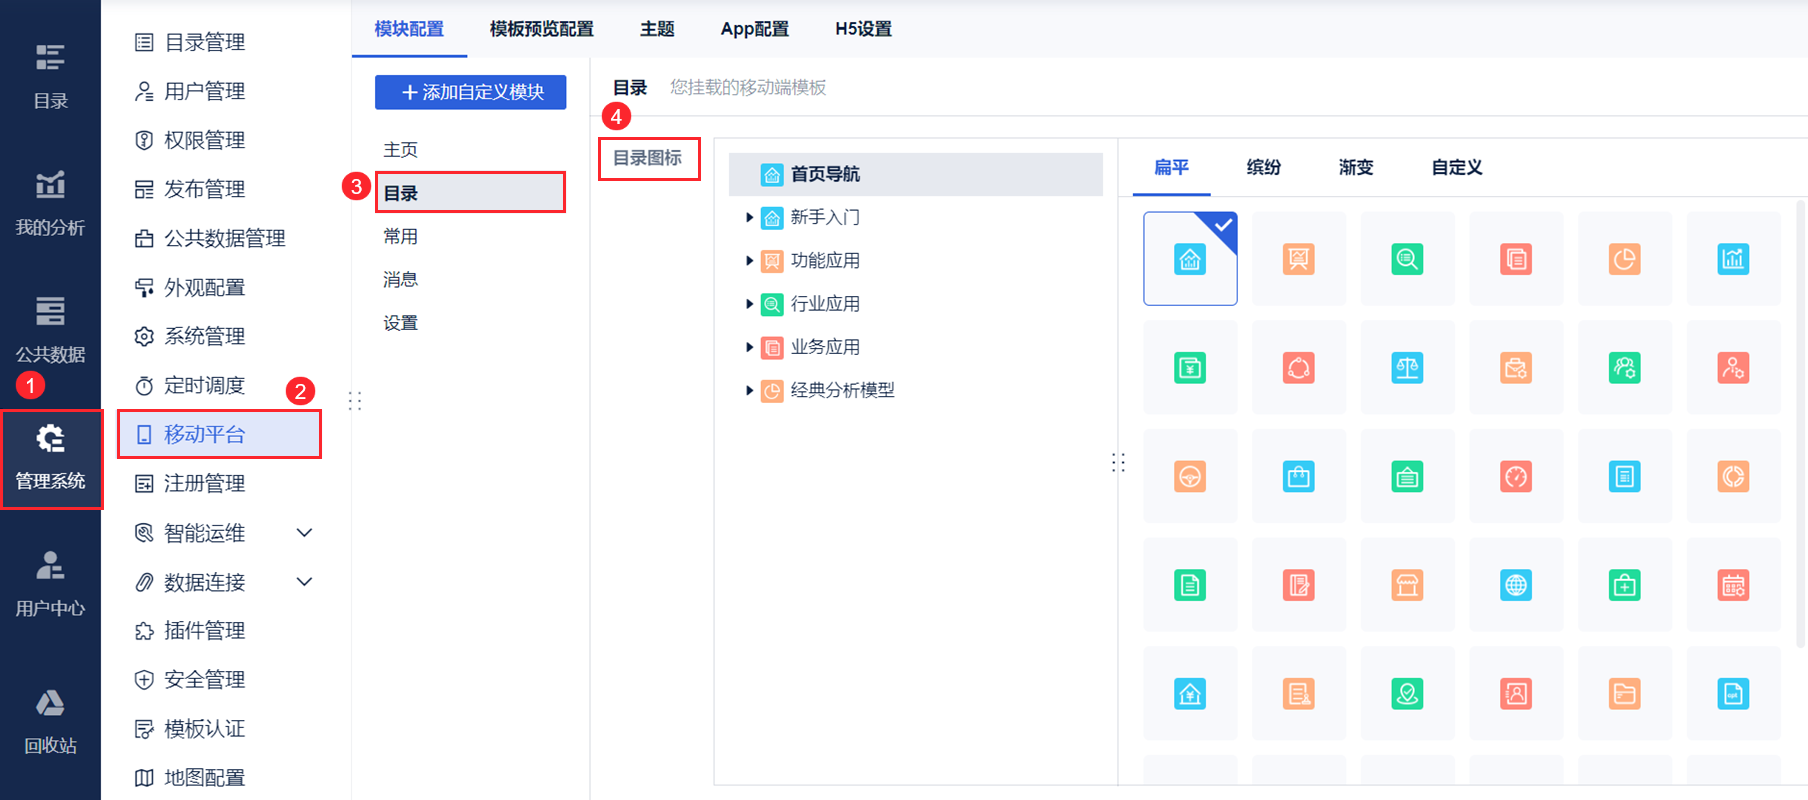The image size is (1808, 800).
Task: Expand the 新手入门 tree node arrow
Action: click(x=749, y=217)
